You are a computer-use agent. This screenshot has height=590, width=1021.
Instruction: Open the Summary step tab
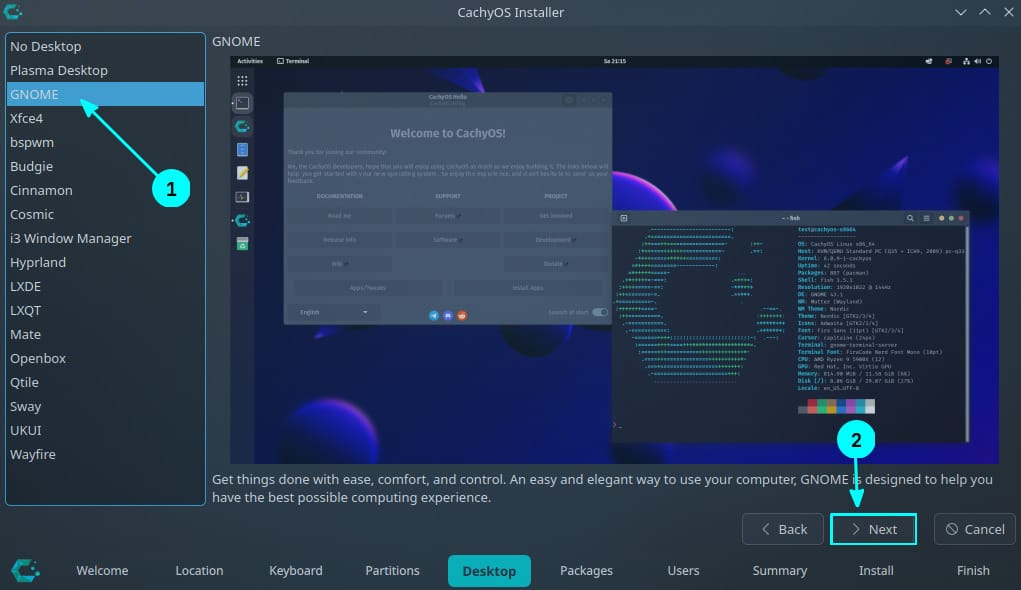click(x=779, y=570)
